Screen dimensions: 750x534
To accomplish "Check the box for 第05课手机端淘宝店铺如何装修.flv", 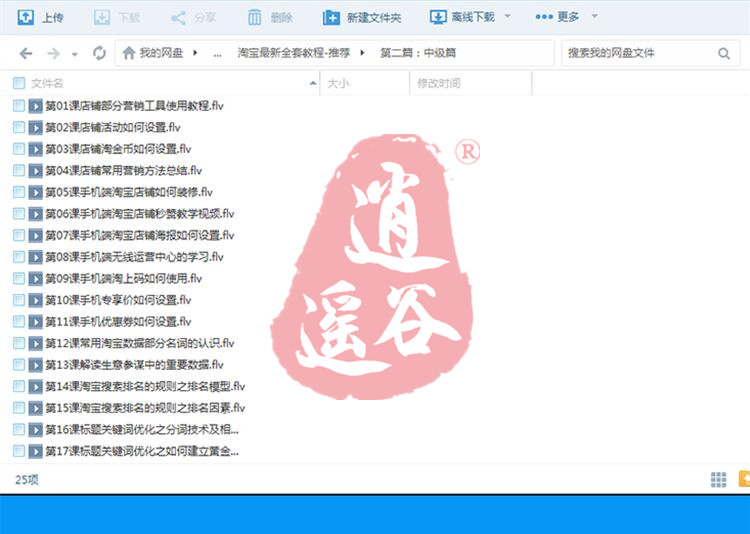I will (19, 192).
